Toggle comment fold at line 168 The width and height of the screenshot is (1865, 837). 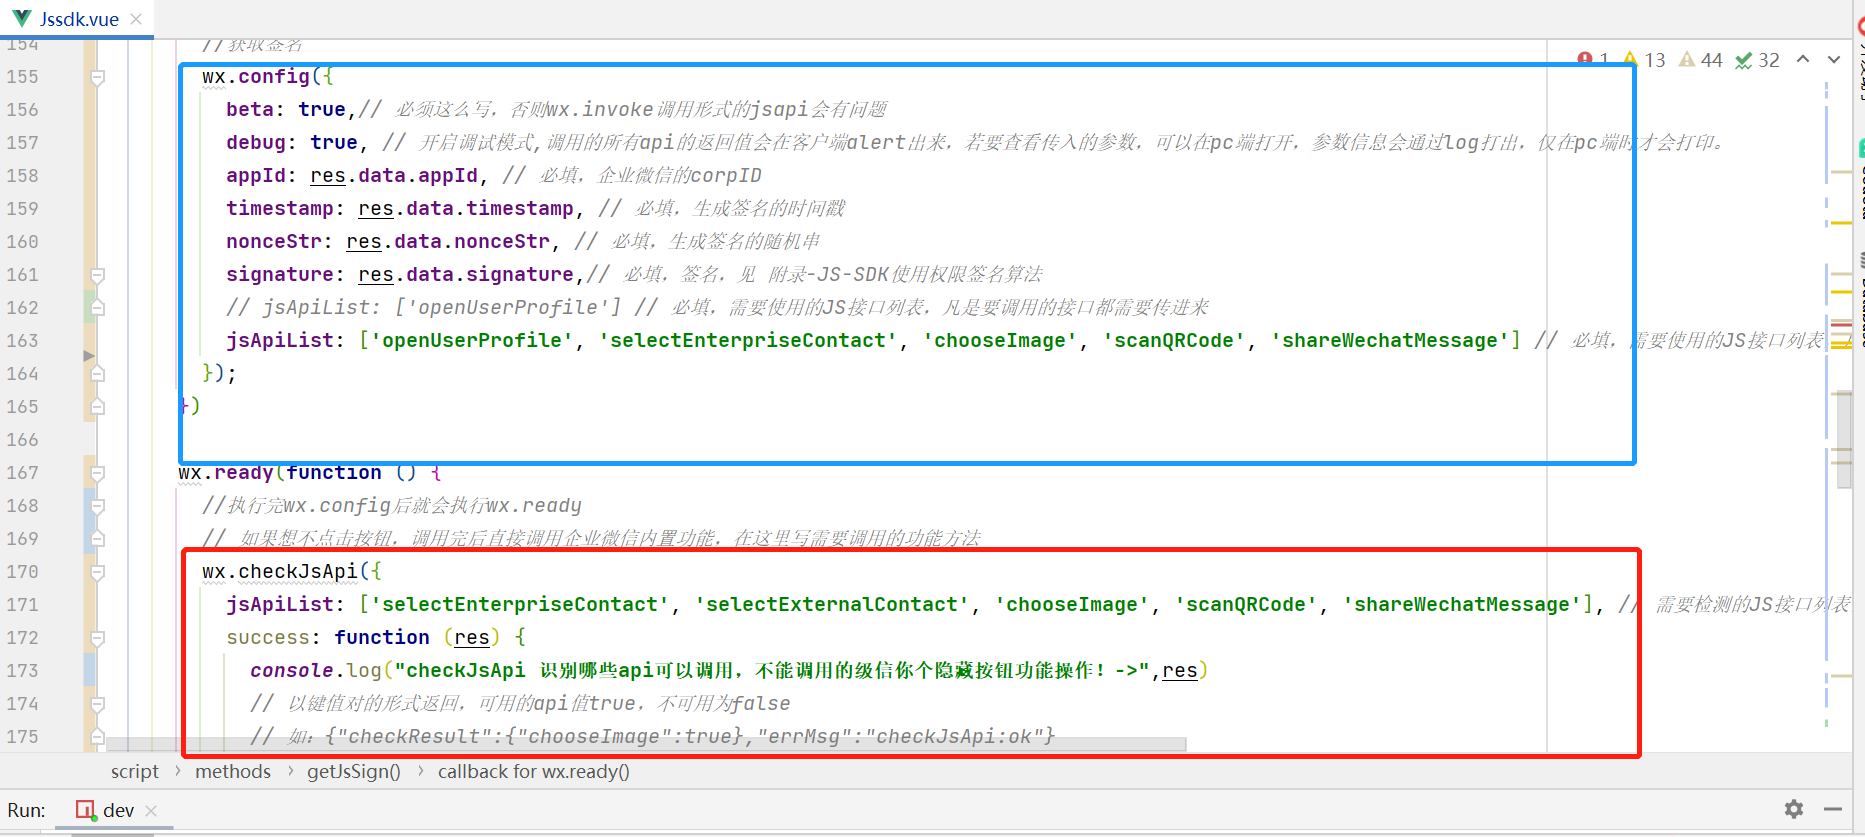(97, 506)
